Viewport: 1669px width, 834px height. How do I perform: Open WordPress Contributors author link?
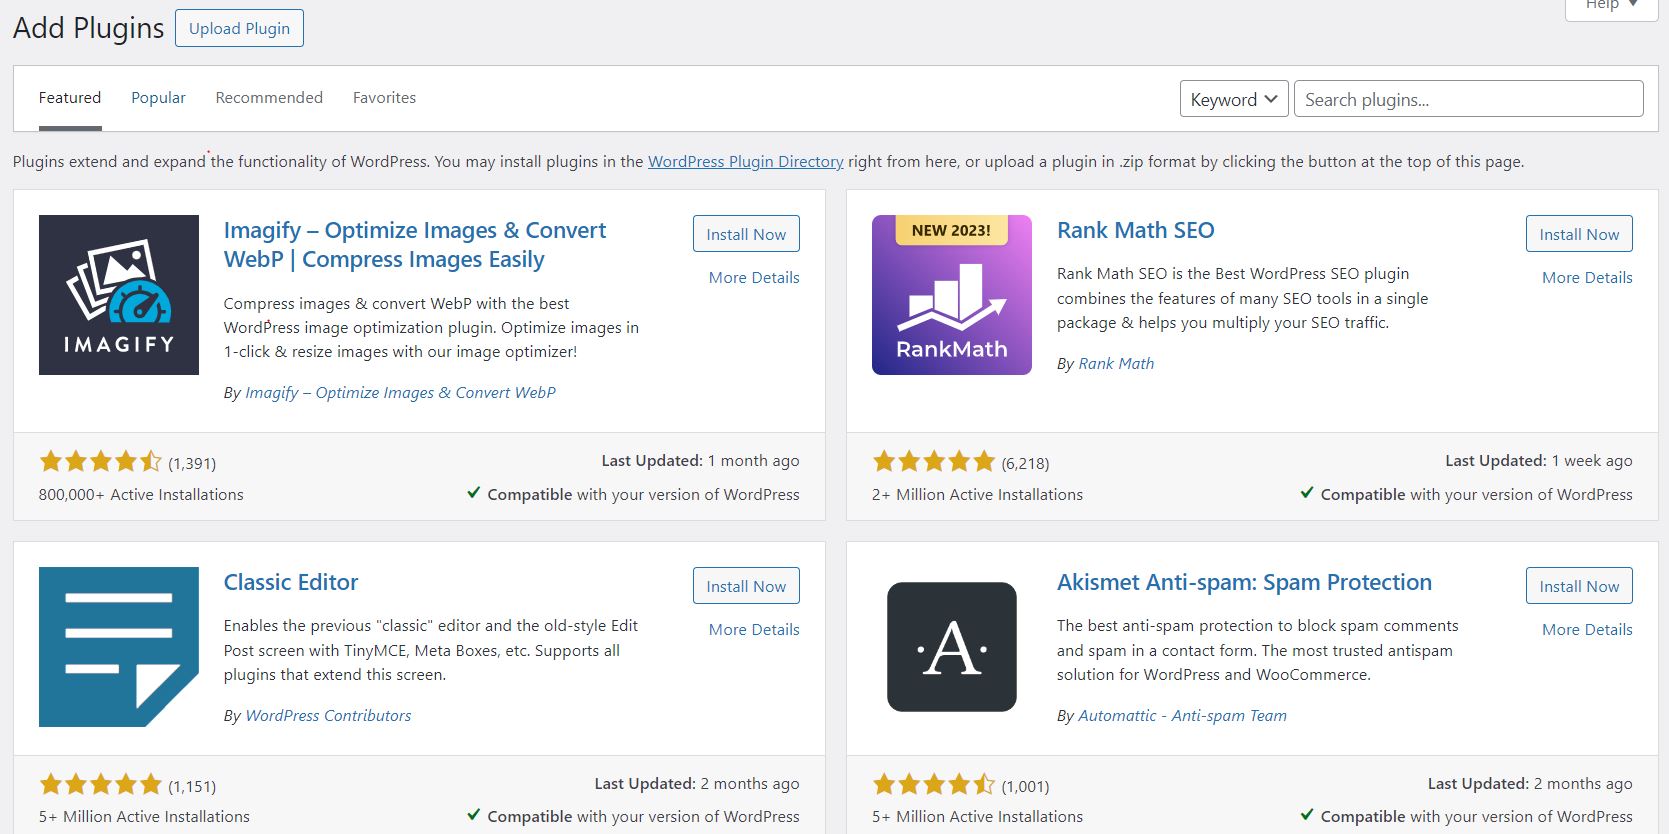[x=328, y=716]
